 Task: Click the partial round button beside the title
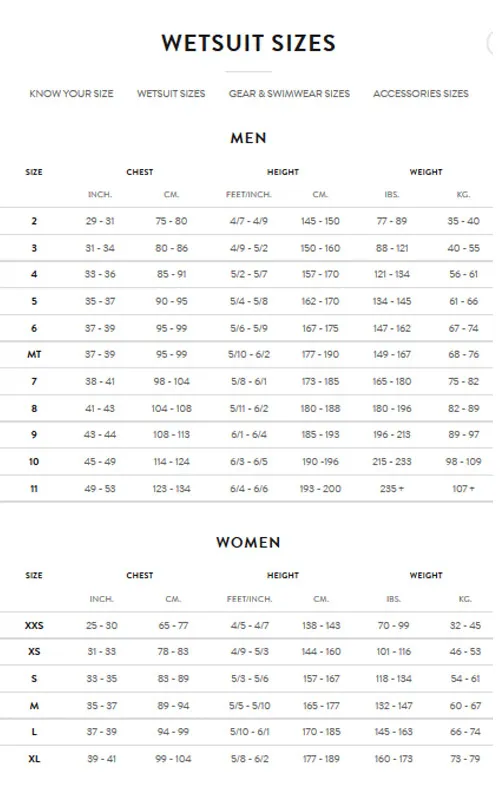(x=493, y=43)
